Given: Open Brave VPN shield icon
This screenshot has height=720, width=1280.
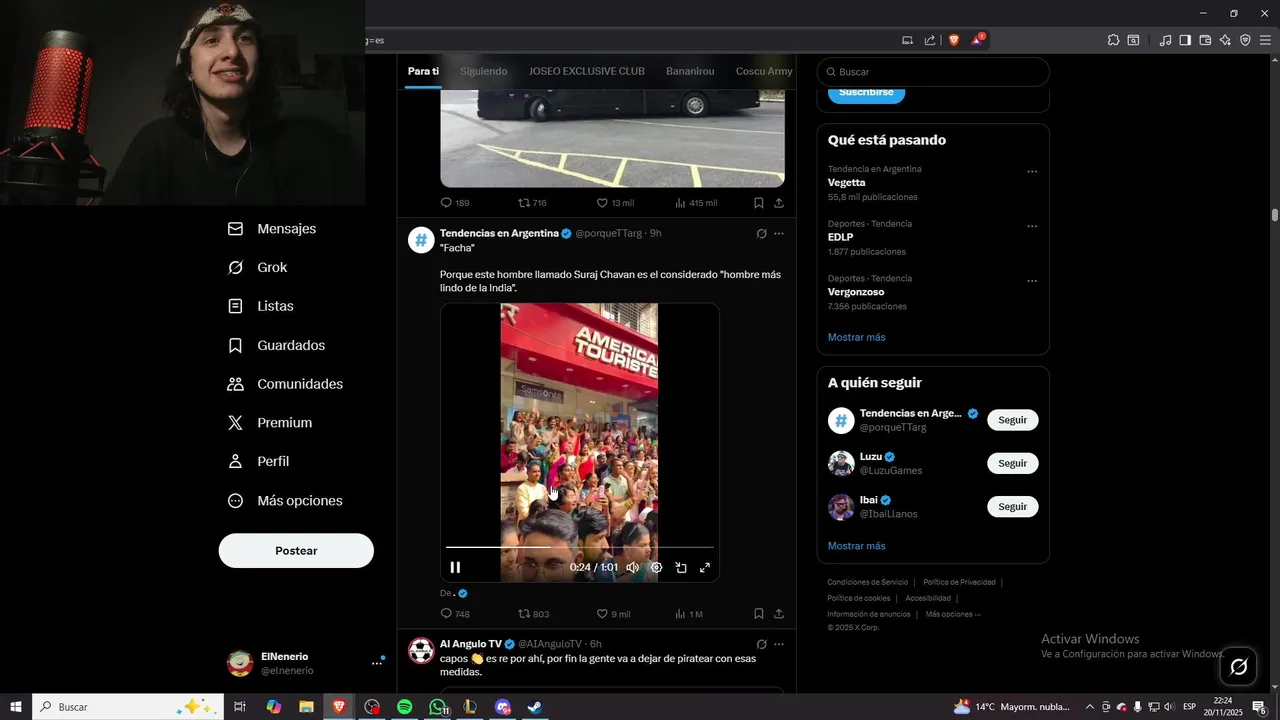Looking at the screenshot, I should click(1245, 40).
